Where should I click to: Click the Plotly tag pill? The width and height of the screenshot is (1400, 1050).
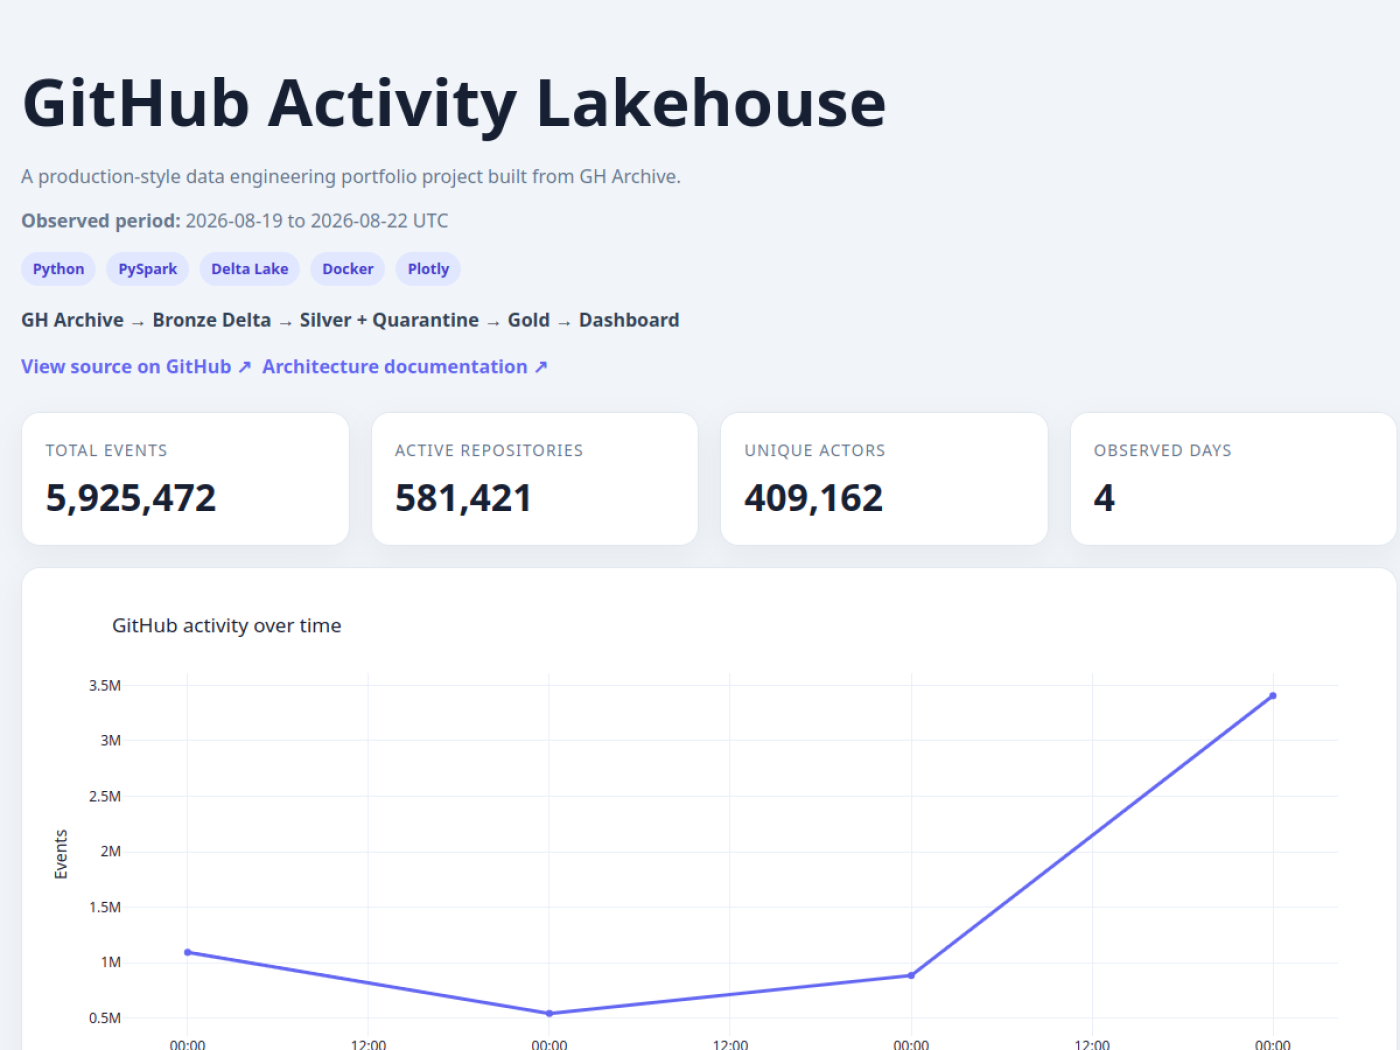click(428, 269)
